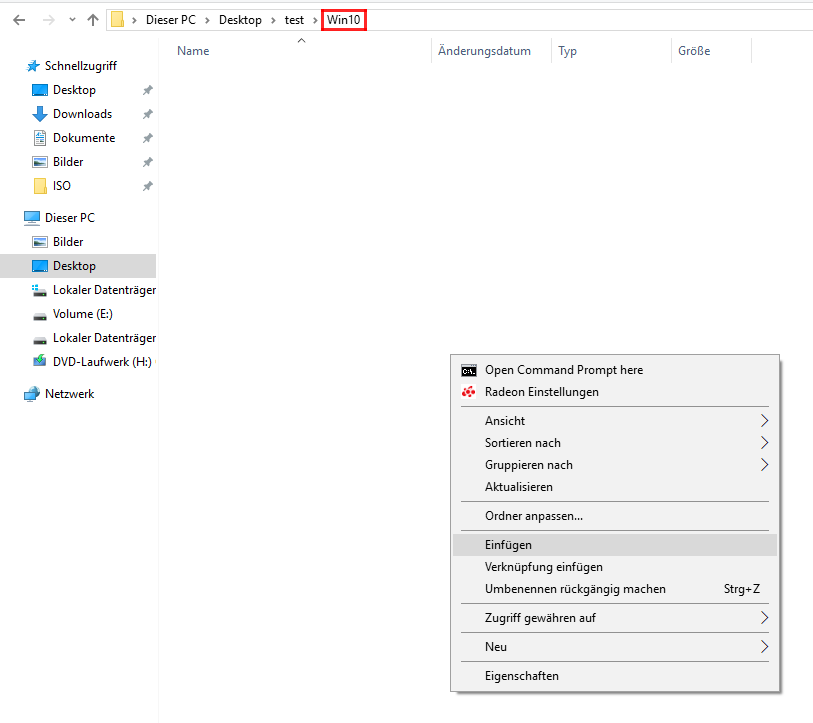Select Dieser PC in navigation pane
This screenshot has width=813, height=723.
point(70,218)
